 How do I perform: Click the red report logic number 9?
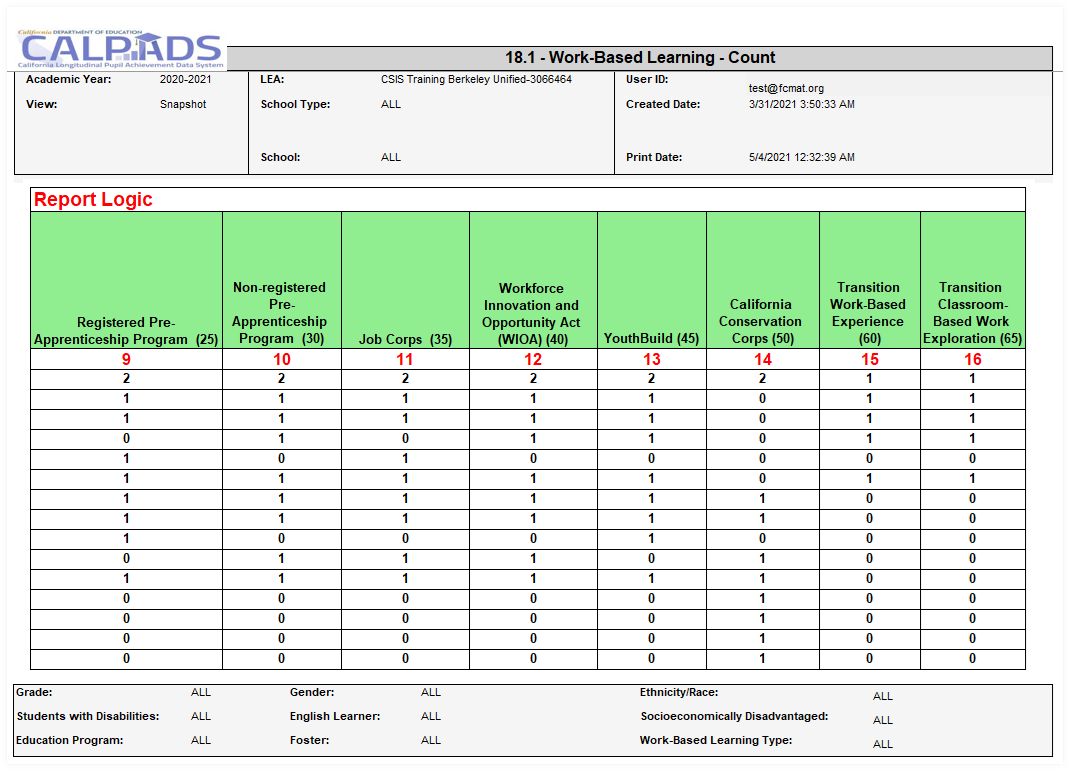pos(126,360)
